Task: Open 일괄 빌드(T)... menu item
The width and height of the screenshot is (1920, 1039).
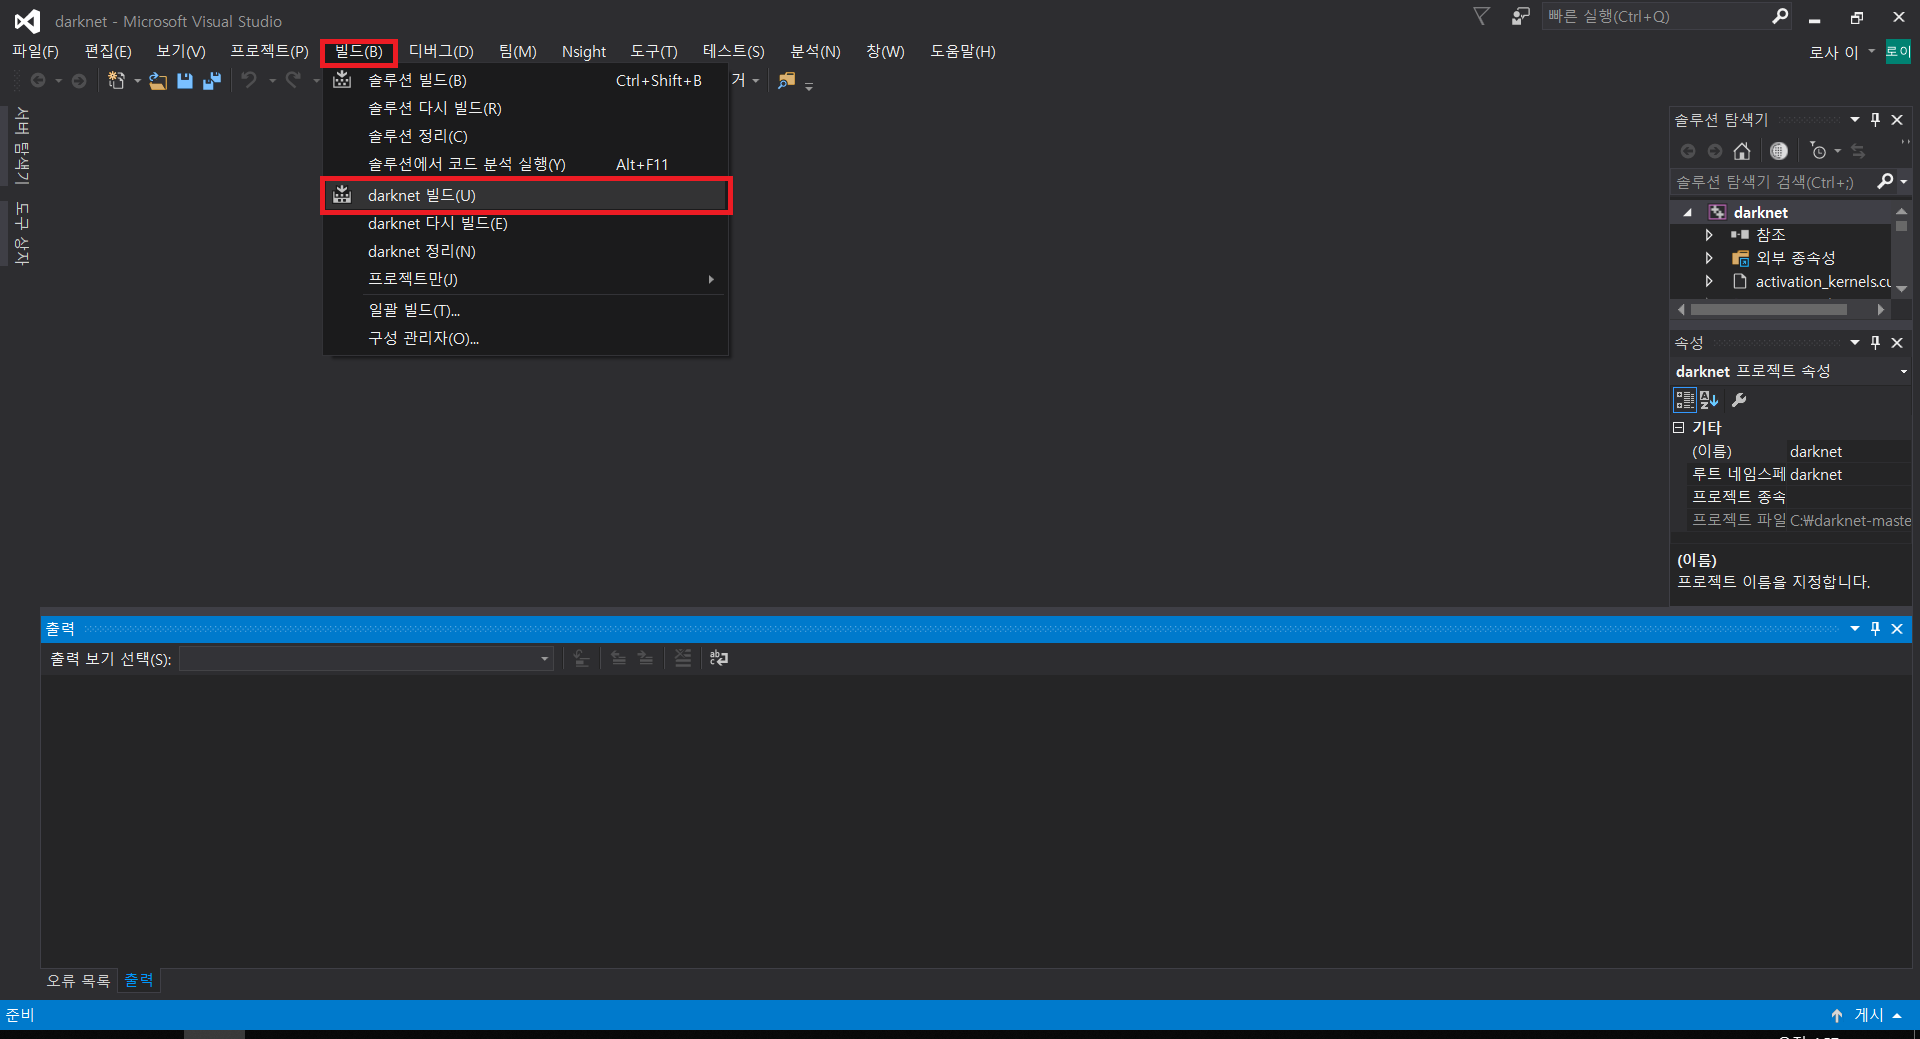Action: (x=526, y=310)
